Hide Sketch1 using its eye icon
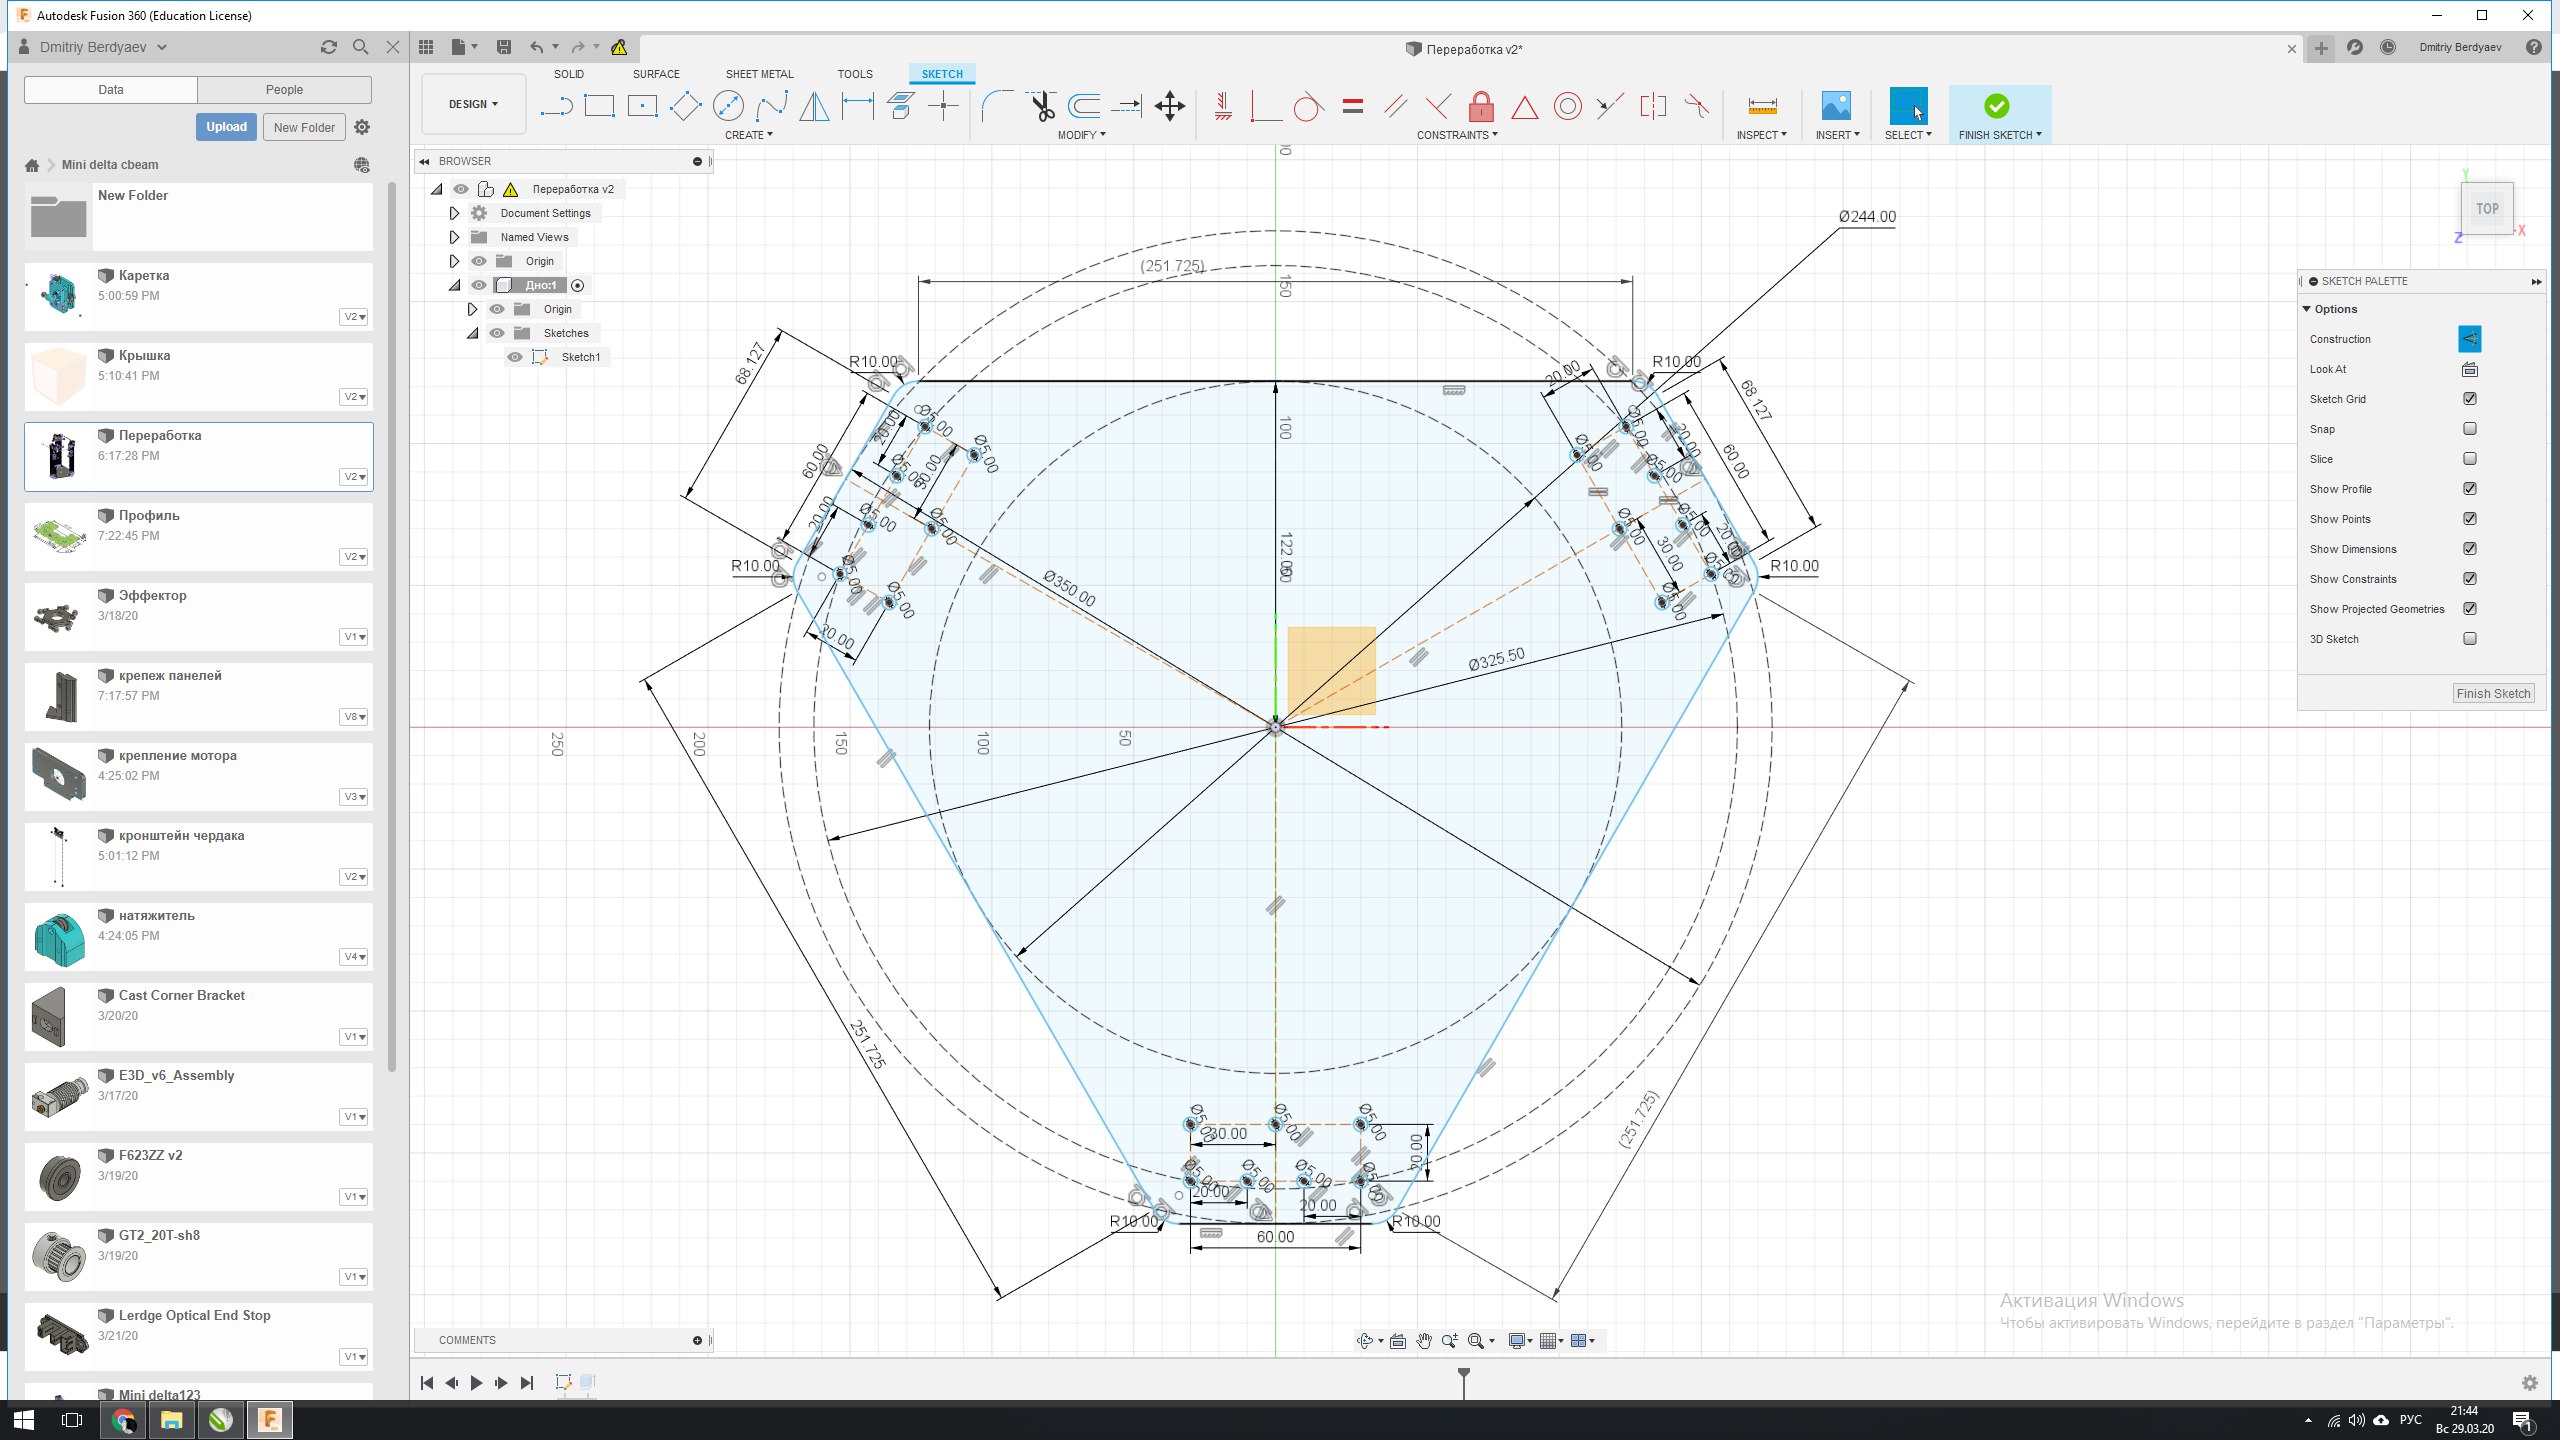Viewport: 2560px width, 1440px height. (x=515, y=357)
